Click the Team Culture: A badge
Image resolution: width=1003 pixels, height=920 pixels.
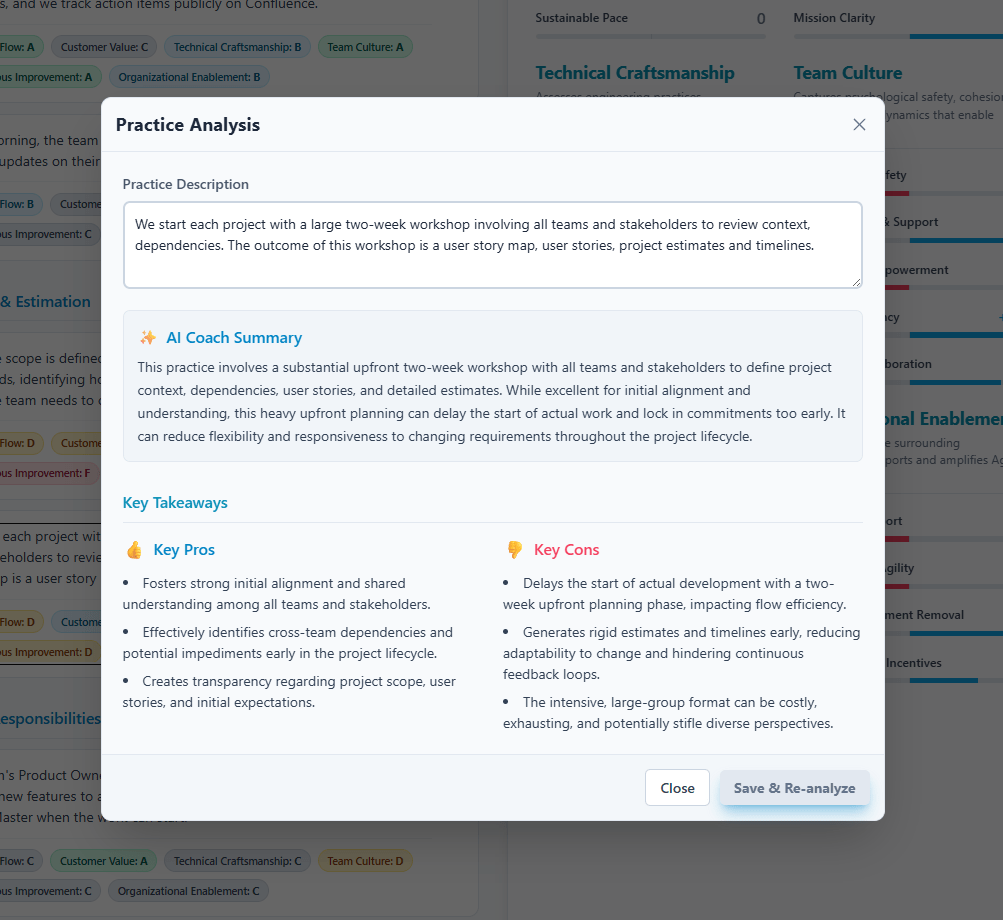[365, 46]
